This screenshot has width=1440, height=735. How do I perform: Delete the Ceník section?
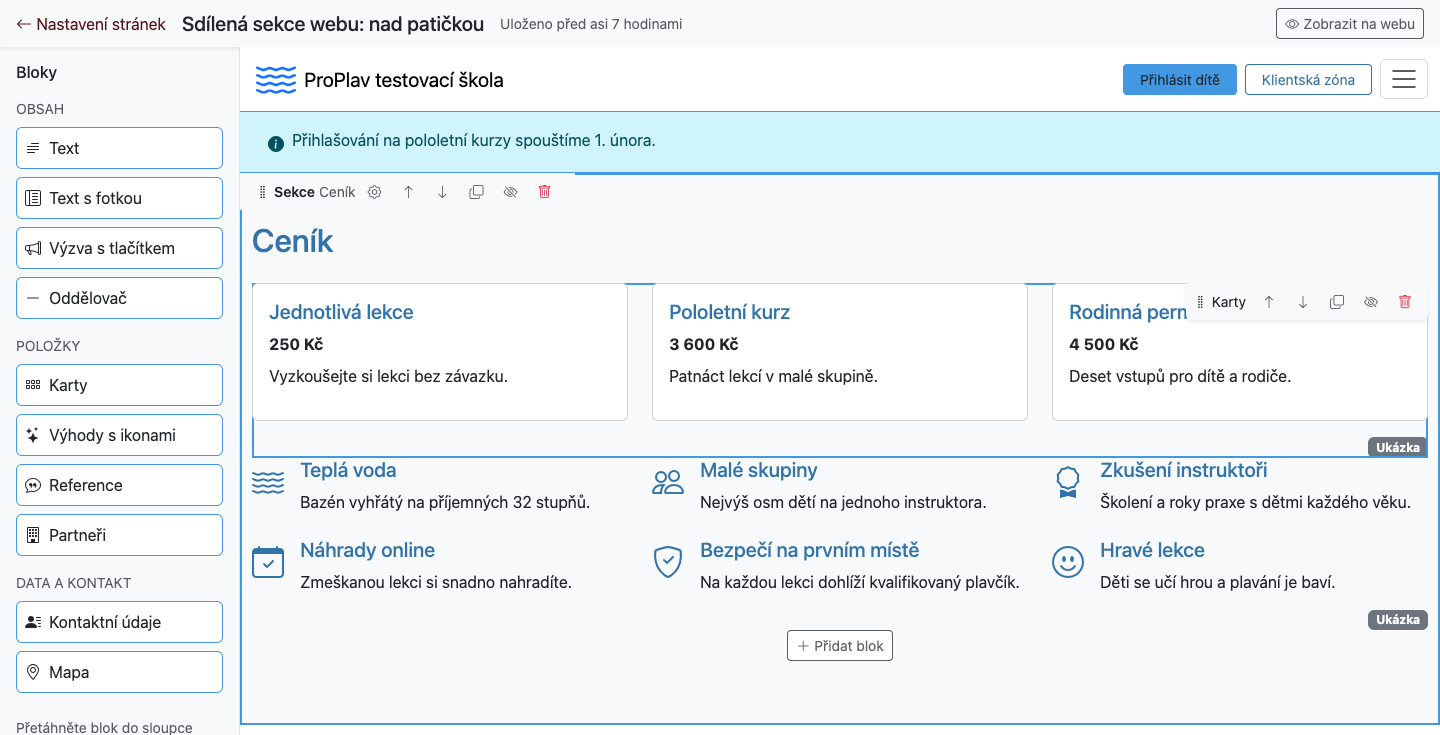pyautogui.click(x=544, y=192)
